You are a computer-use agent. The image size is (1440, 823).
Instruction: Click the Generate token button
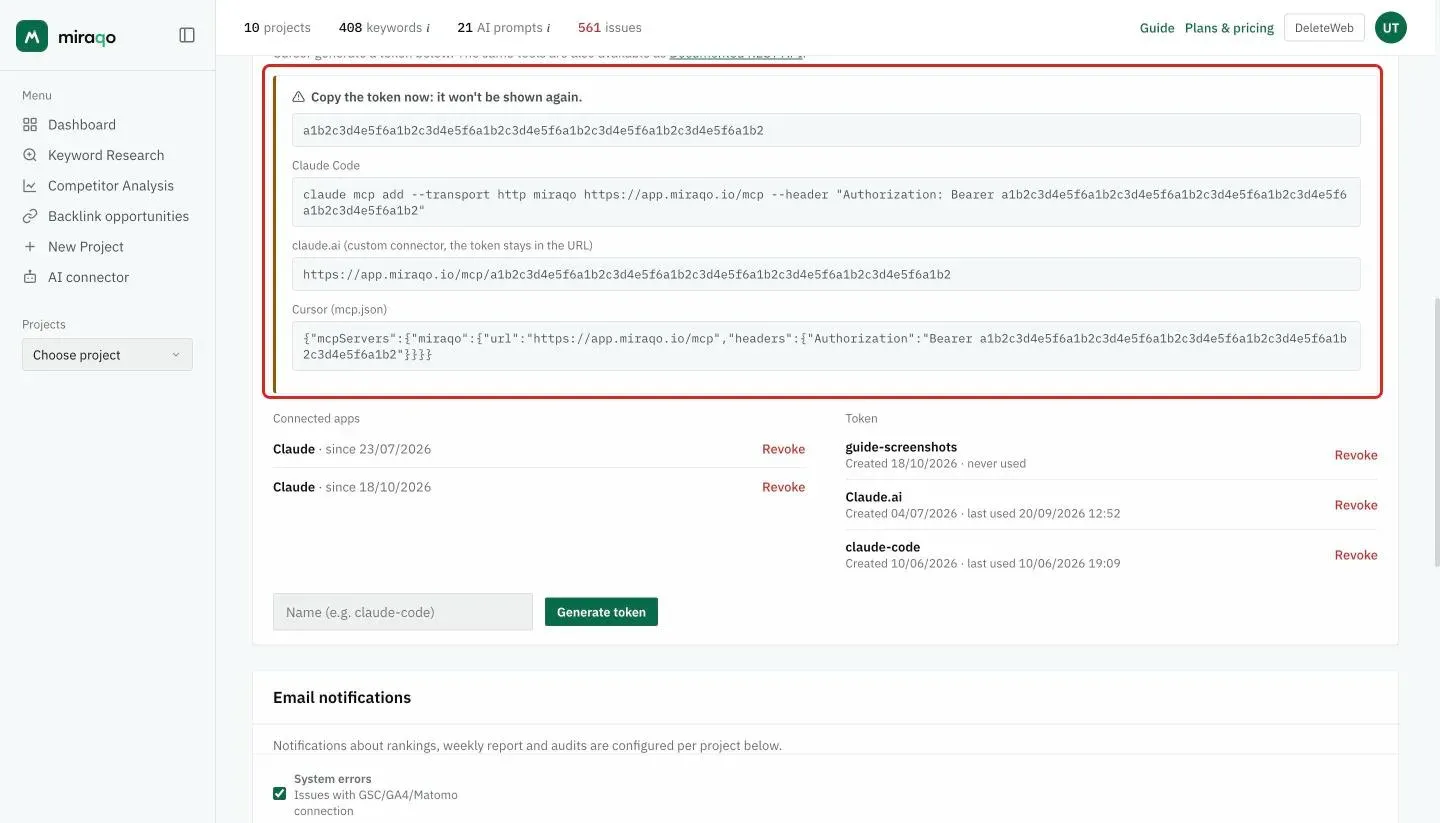601,612
